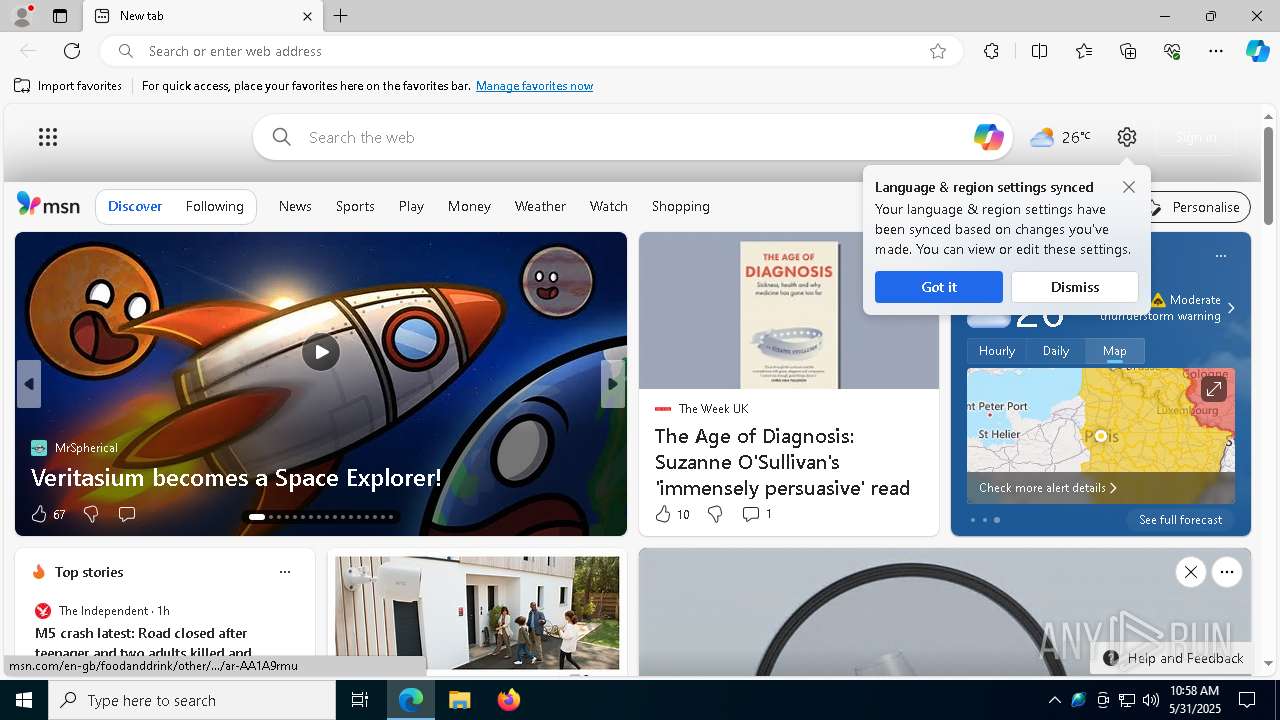Show next carousel slide
The image size is (1280, 720).
click(x=613, y=384)
